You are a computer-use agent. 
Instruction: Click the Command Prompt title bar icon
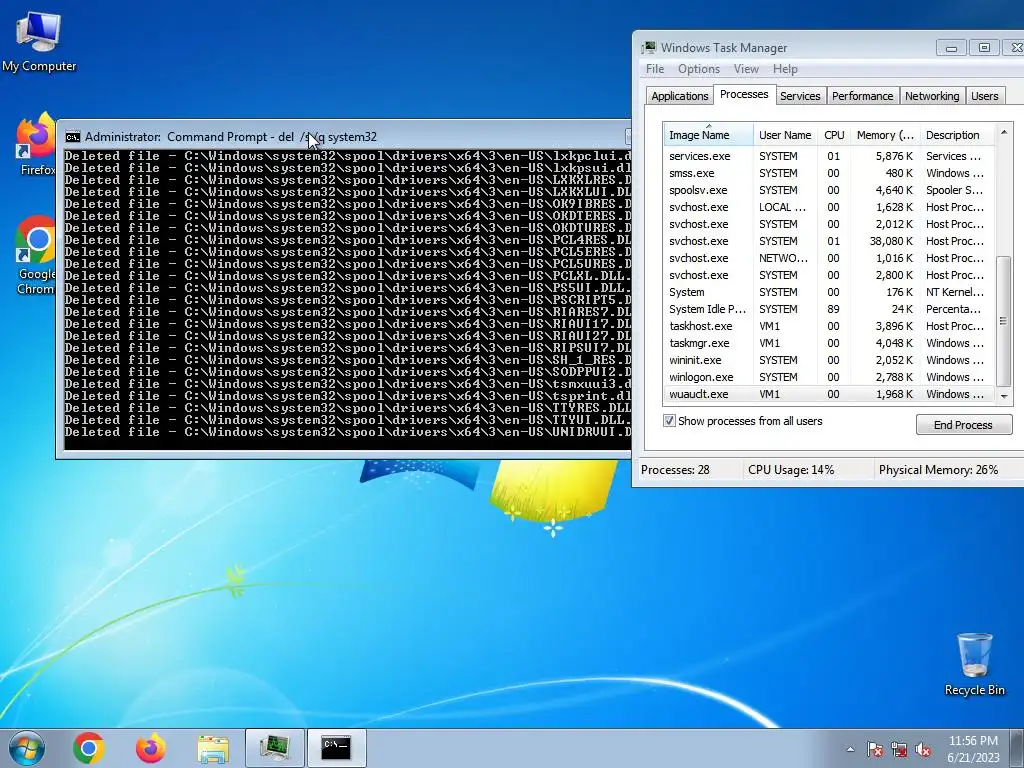coord(72,136)
